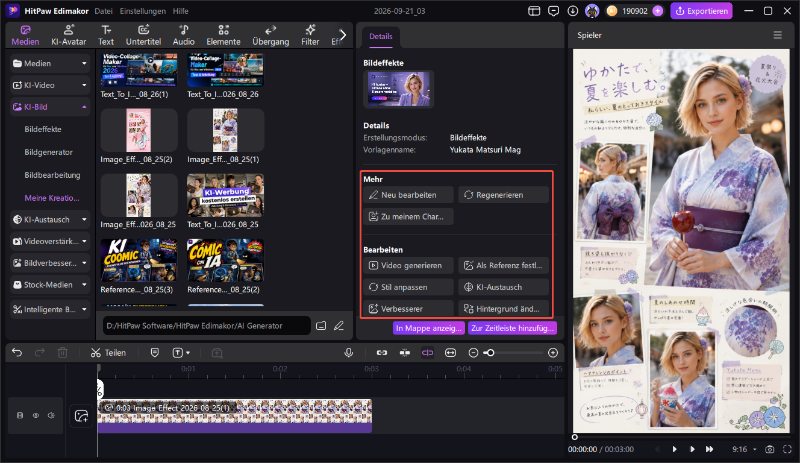Image resolution: width=800 pixels, height=463 pixels.
Task: Click the Exportieren button
Action: click(x=702, y=11)
